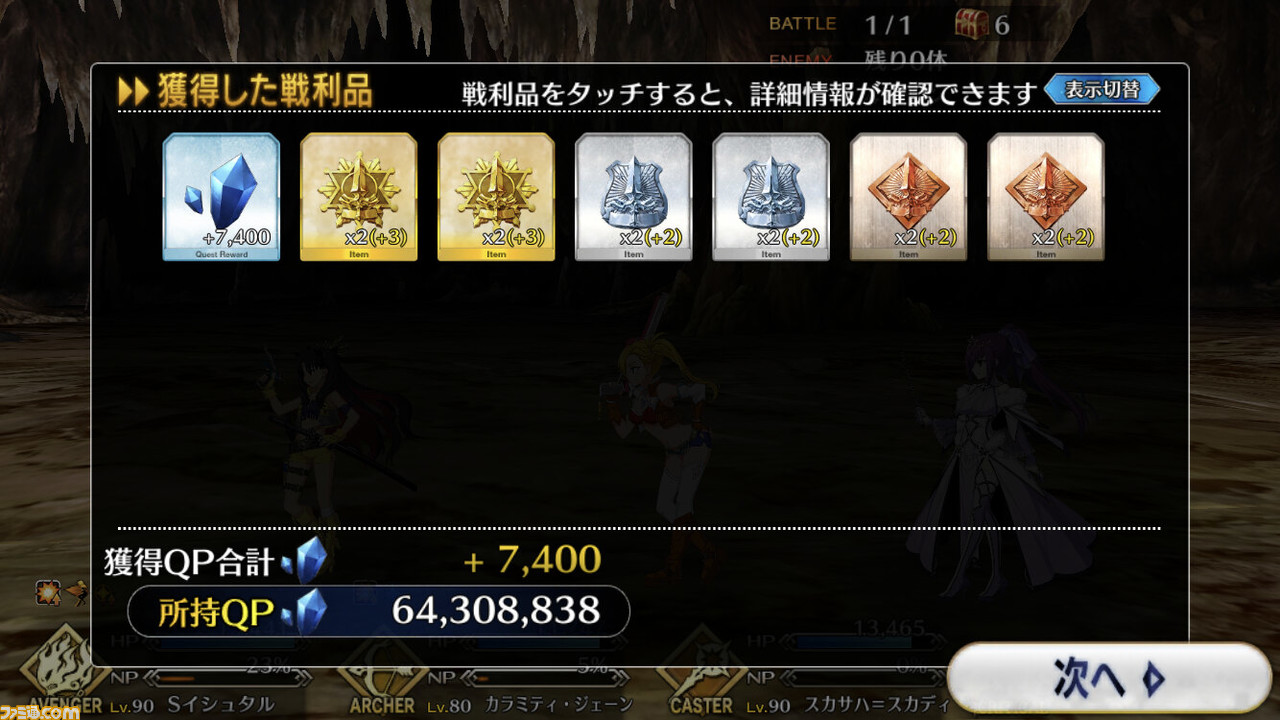1280x720 pixels.
Task: Tap the crystal next to 獲得QP合計
Action: coord(304,560)
